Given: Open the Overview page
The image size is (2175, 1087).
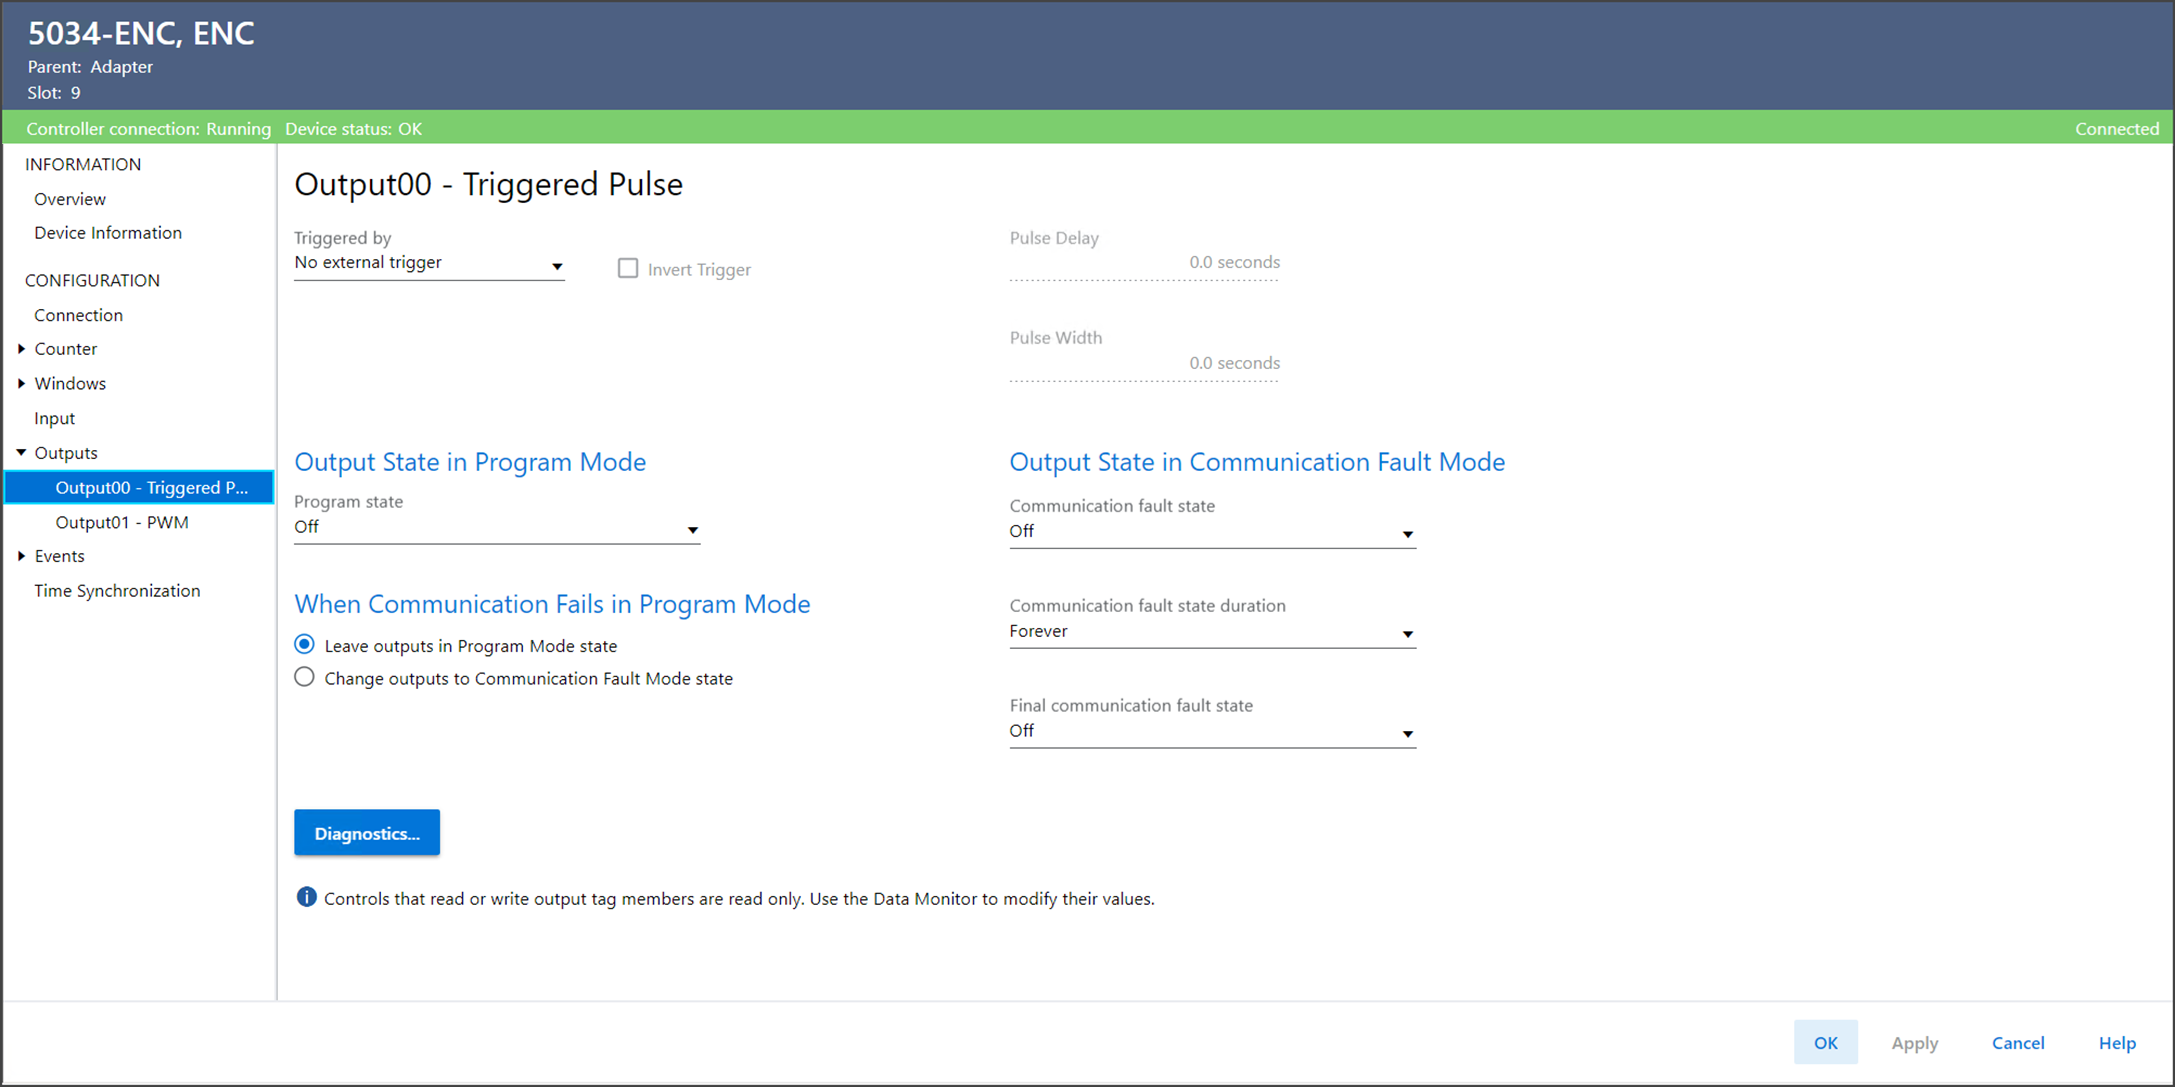Looking at the screenshot, I should 70,199.
